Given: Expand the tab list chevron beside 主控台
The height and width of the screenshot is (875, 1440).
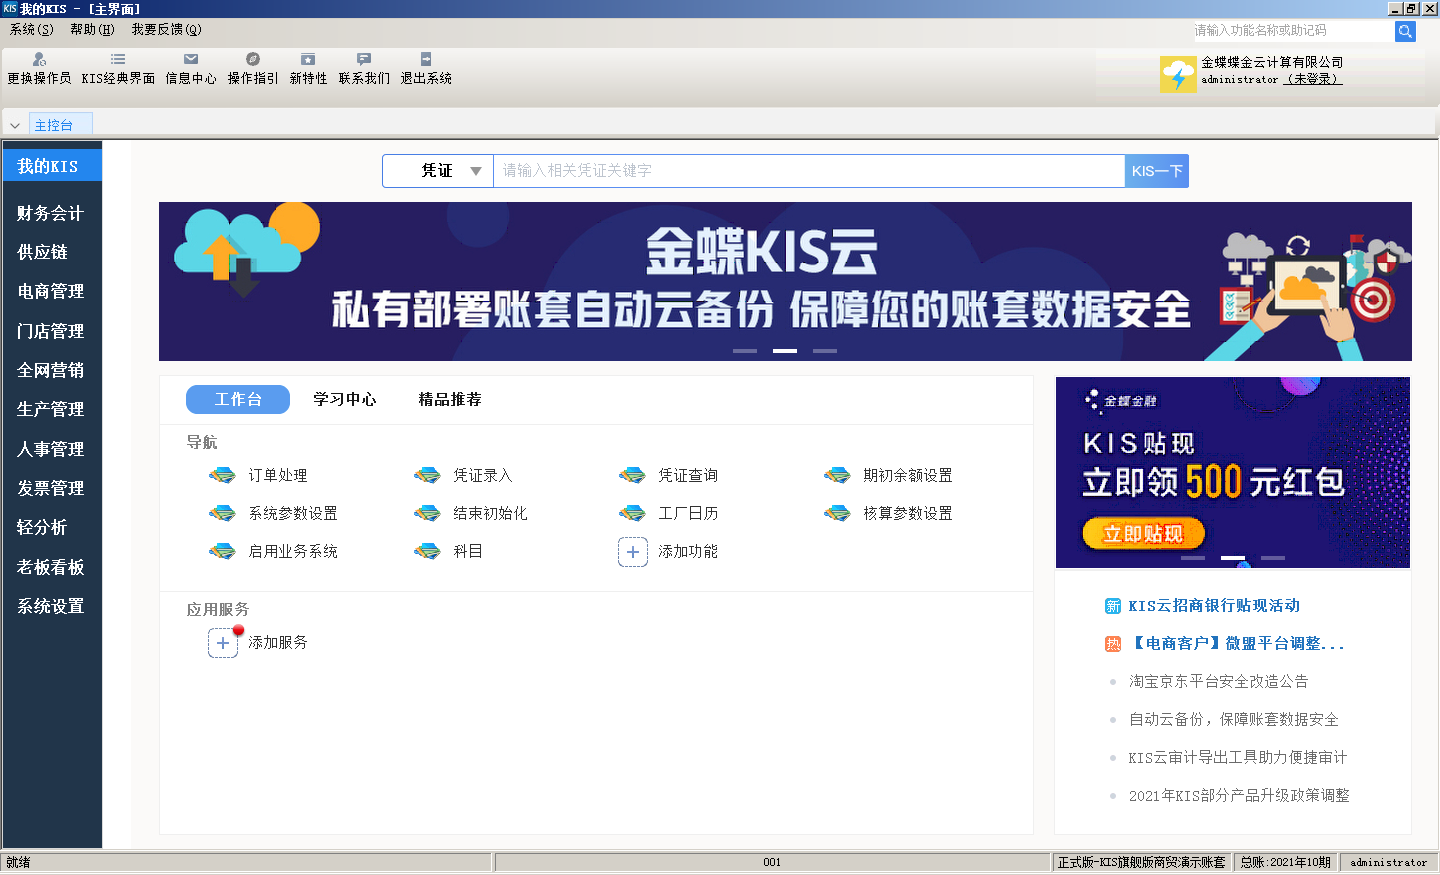Looking at the screenshot, I should 15,125.
